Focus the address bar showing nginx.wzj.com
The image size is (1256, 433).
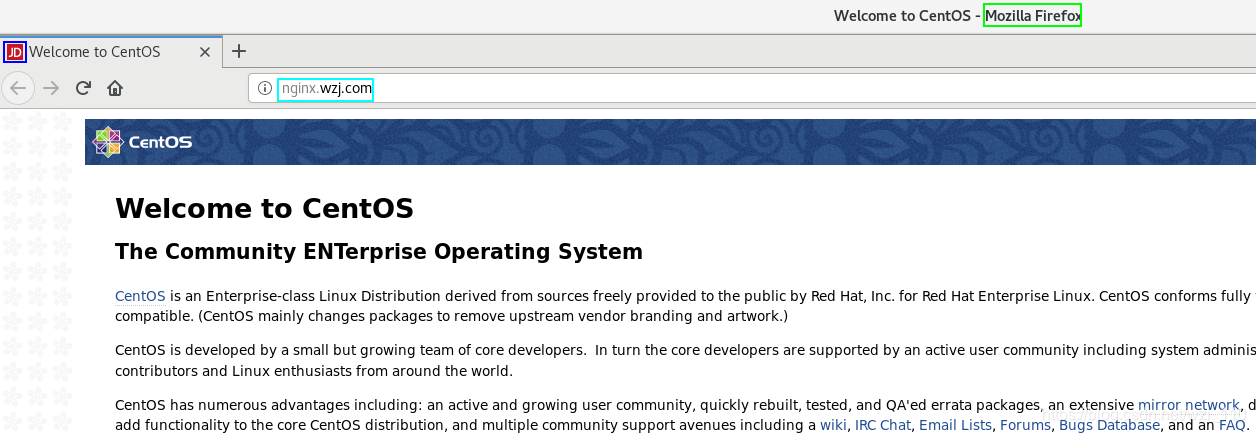click(752, 88)
